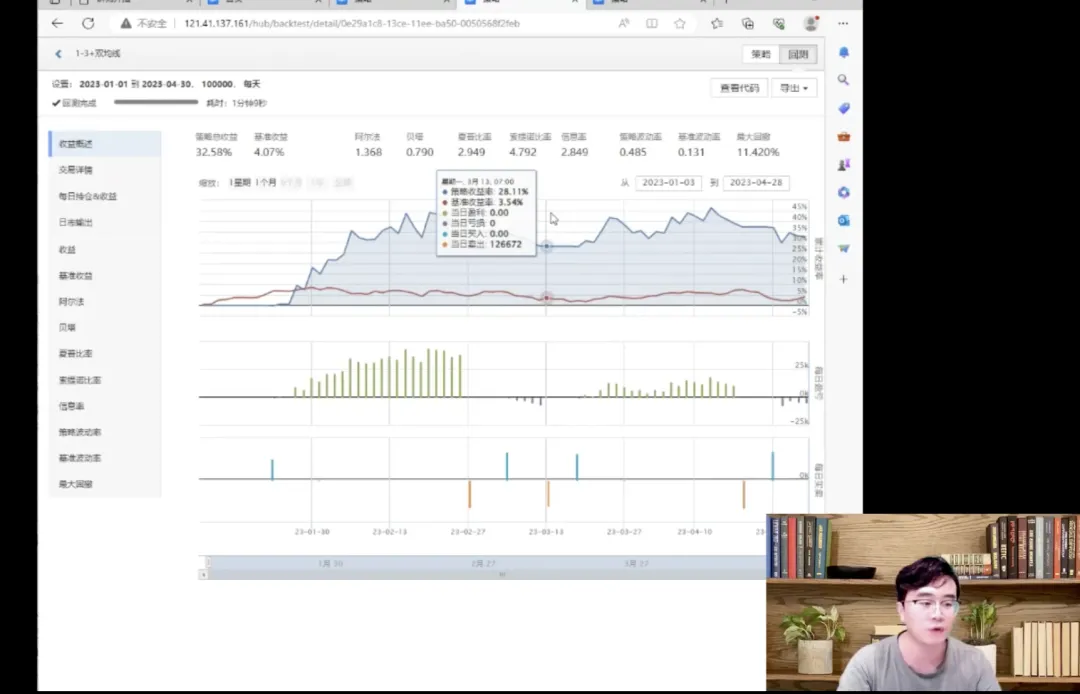Edit the start date field 2023-01-03
Viewport: 1080px width, 694px height.
click(668, 183)
